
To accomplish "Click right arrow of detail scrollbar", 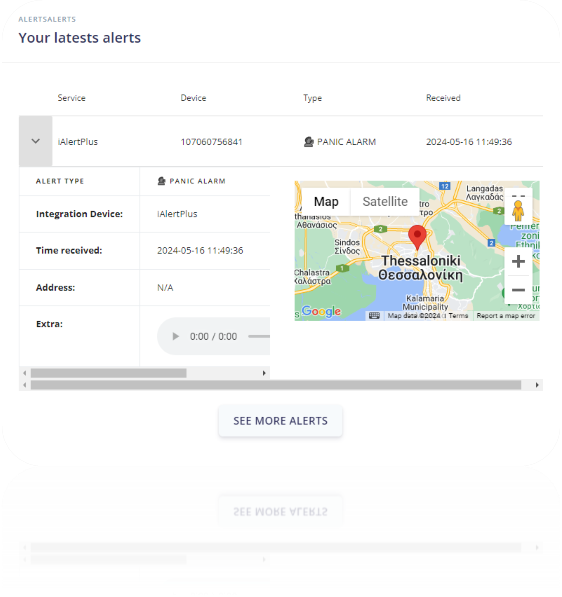I will point(264,373).
